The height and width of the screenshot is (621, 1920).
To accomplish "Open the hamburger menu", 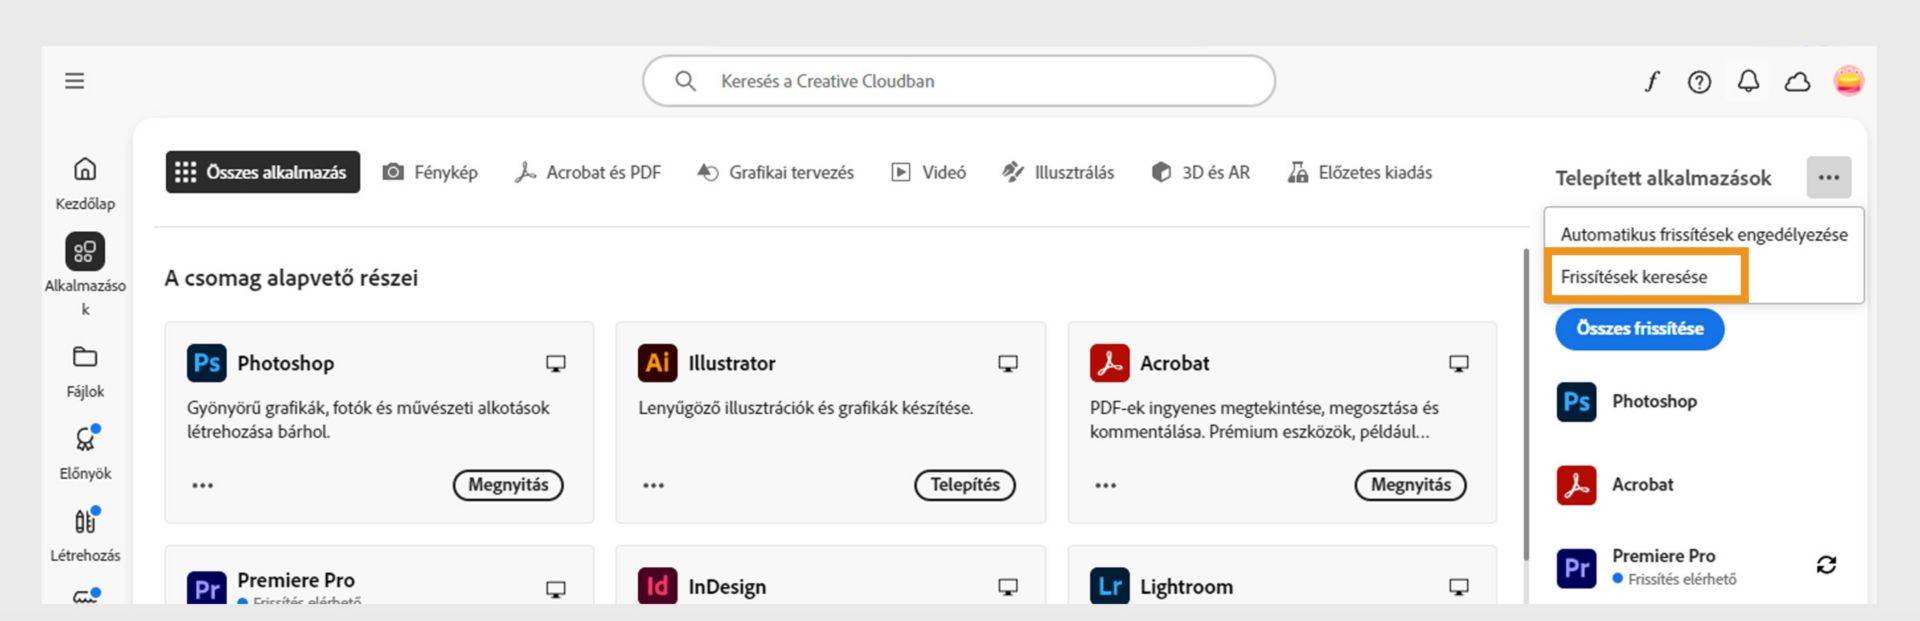I will coord(75,81).
